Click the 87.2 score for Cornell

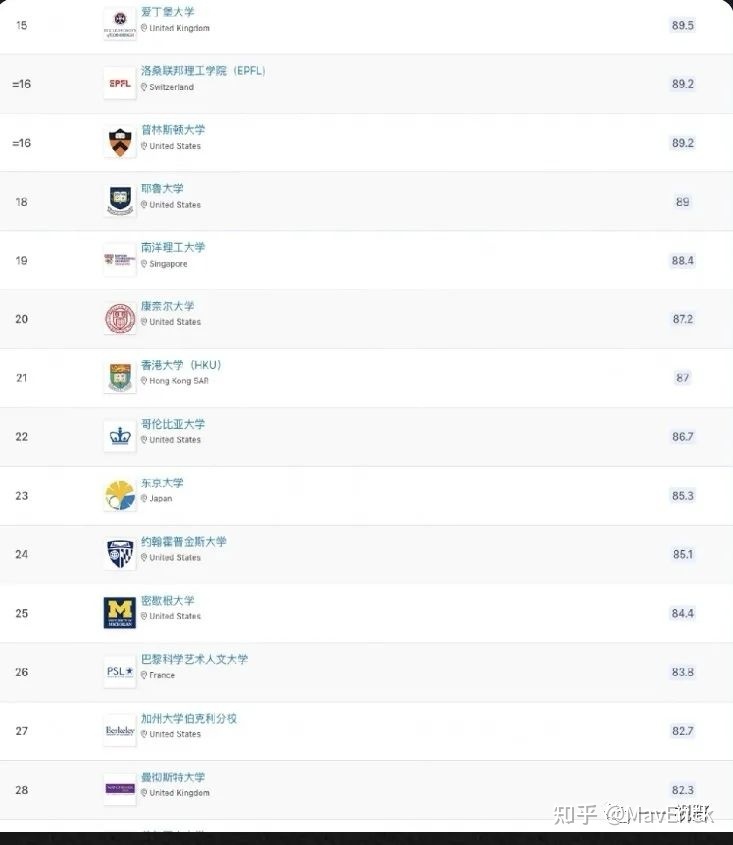pos(683,319)
